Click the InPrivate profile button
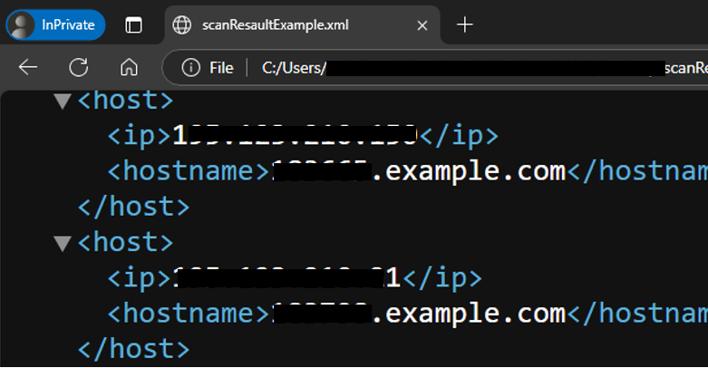The width and height of the screenshot is (708, 368). tap(56, 25)
